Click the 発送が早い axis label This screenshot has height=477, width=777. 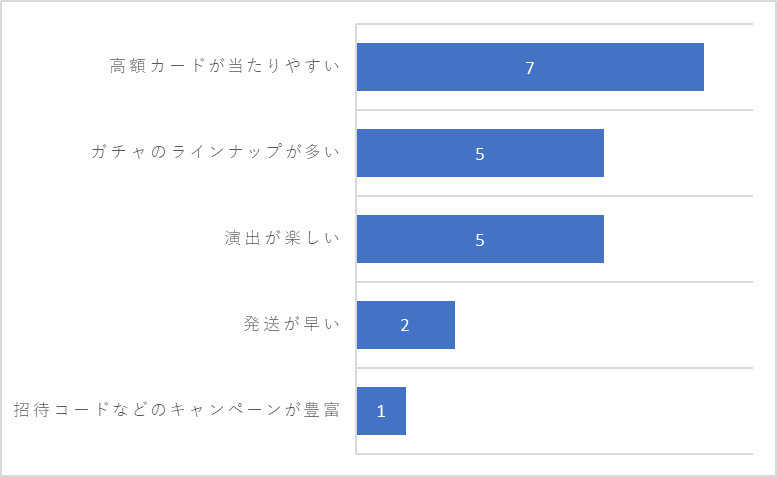coord(291,324)
